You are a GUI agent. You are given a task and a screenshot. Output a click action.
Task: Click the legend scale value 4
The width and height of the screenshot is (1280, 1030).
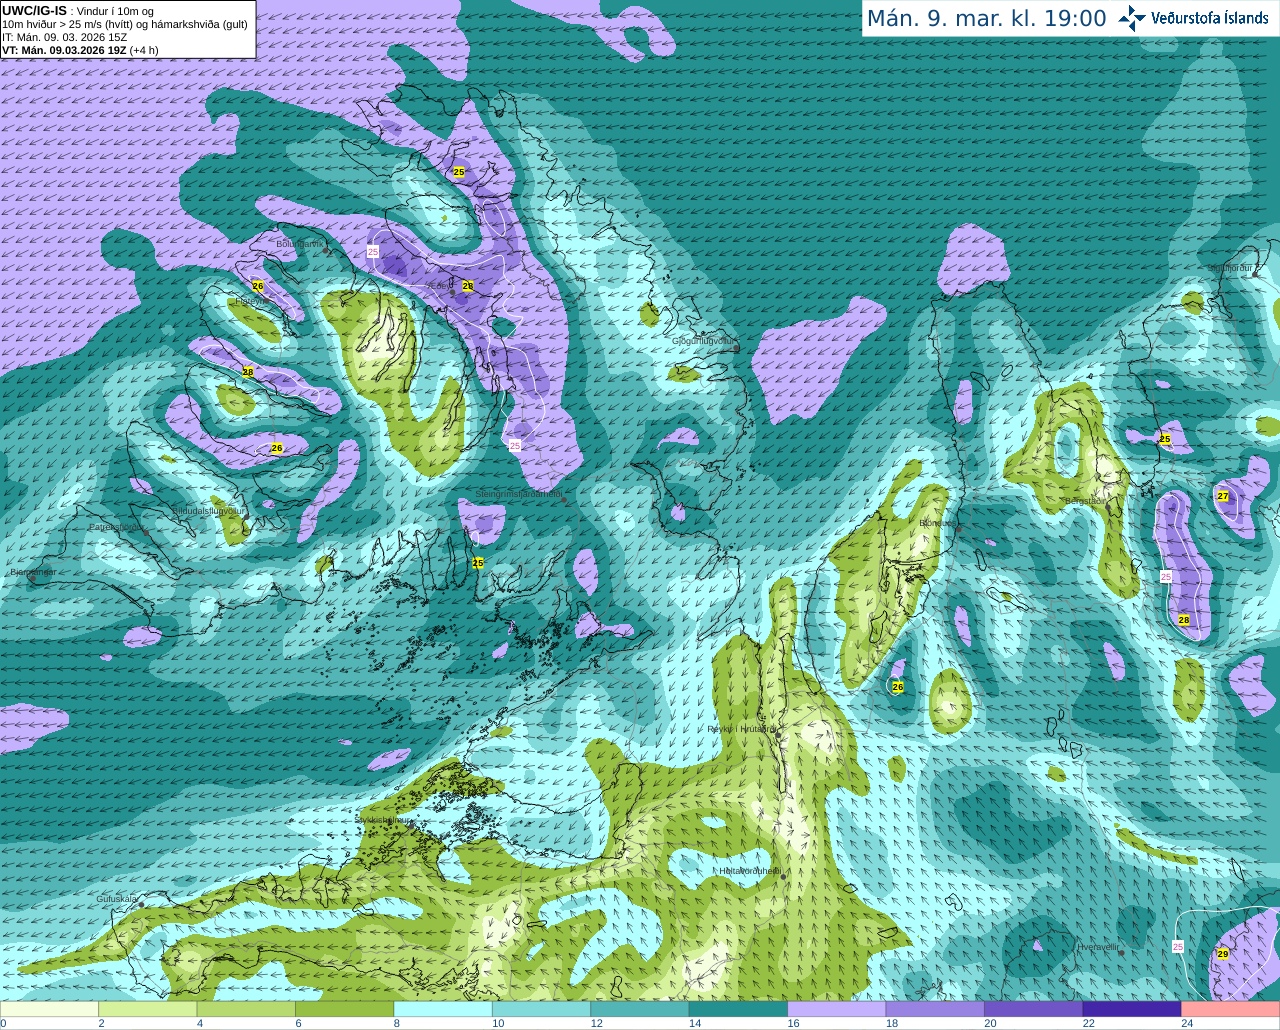coord(200,1023)
